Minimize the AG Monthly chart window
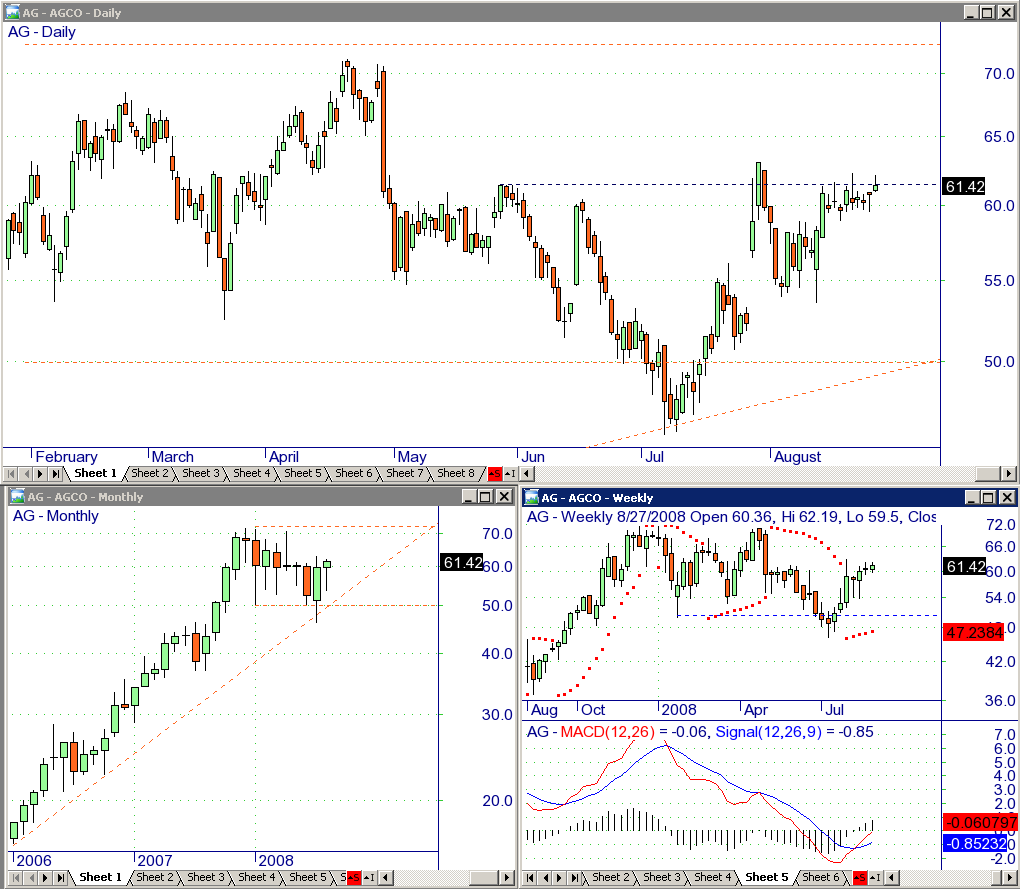The image size is (1020, 889). click(x=469, y=497)
